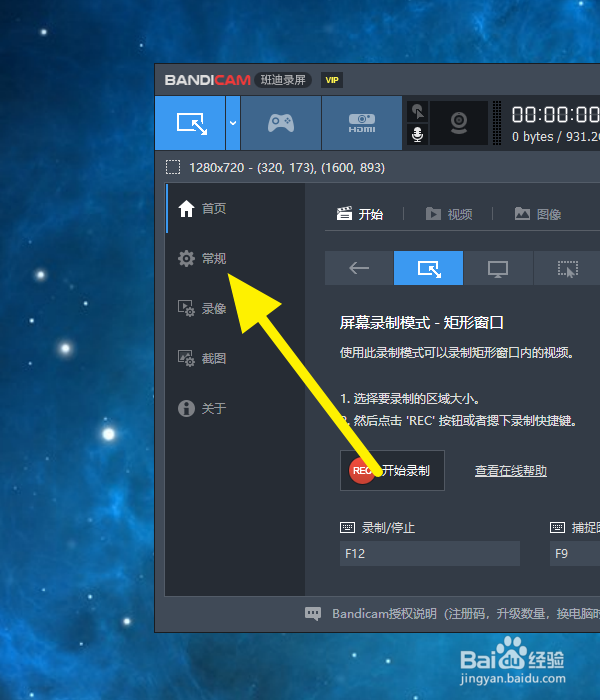600x700 pixels.
Task: Switch to the 视频 tab
Action: coord(449,214)
